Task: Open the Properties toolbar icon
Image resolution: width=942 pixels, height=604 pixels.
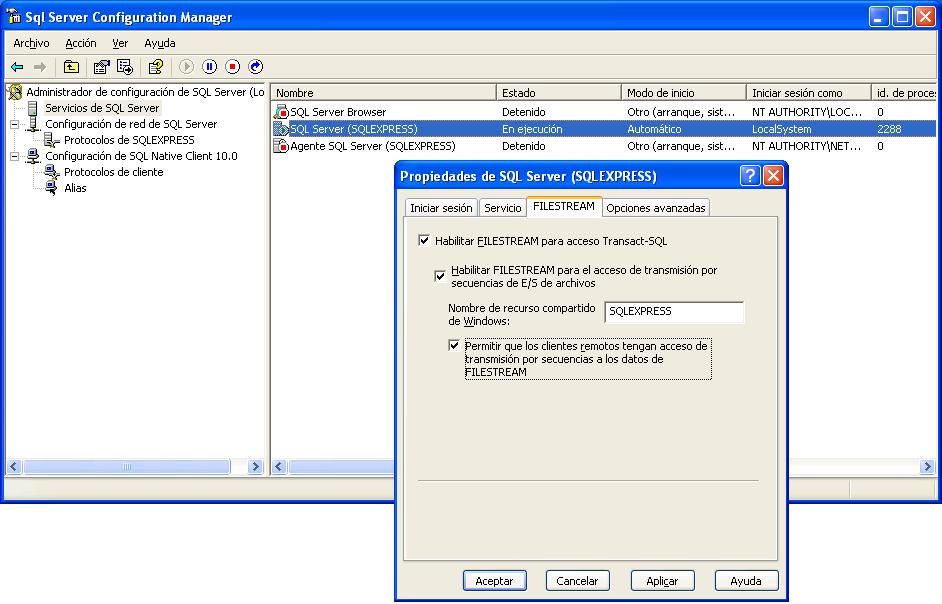Action: [102, 67]
